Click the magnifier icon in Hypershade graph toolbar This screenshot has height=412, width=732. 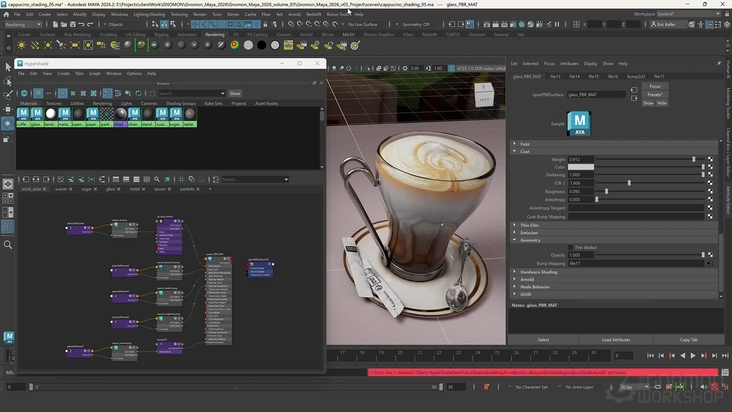pos(157,179)
